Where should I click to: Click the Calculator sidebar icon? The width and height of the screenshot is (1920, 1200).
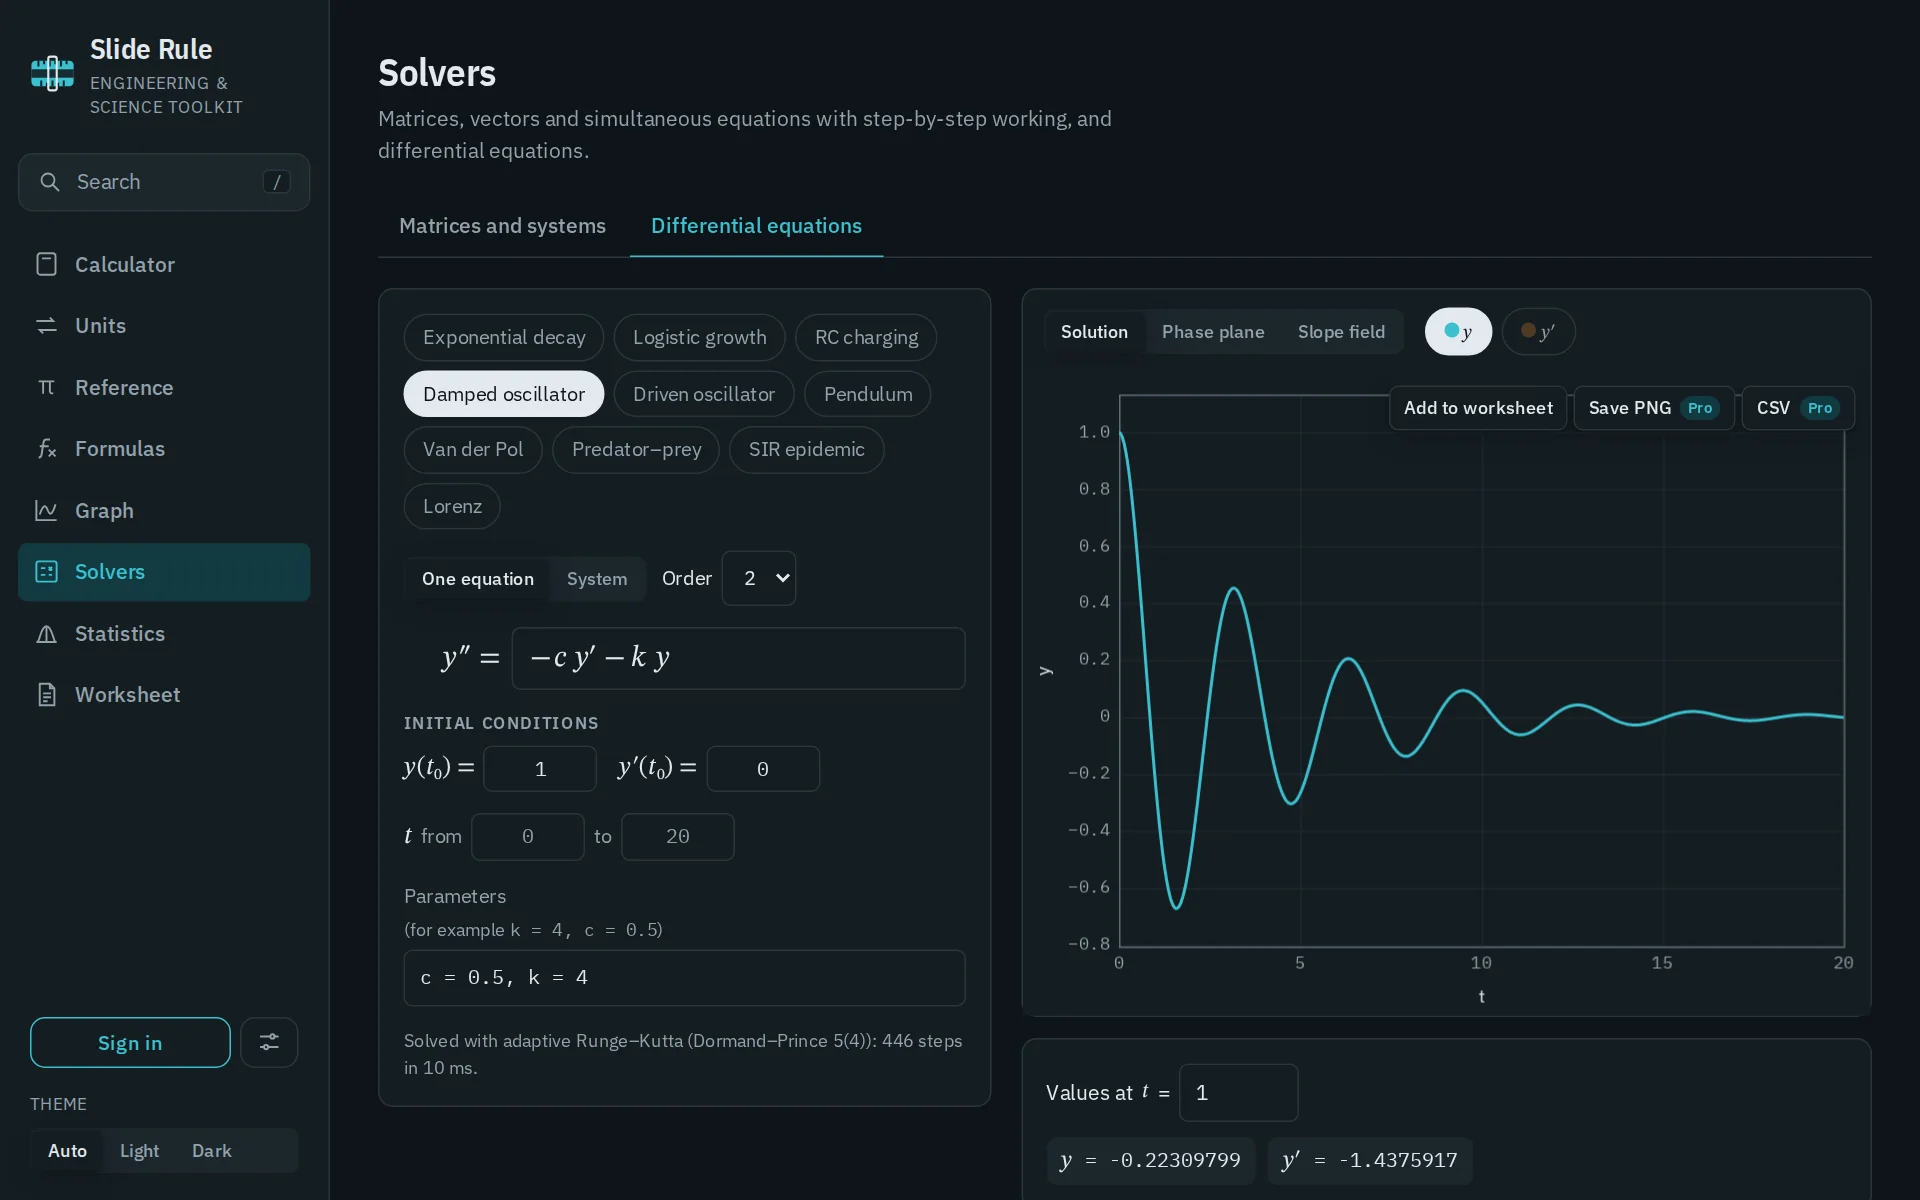coord(46,264)
